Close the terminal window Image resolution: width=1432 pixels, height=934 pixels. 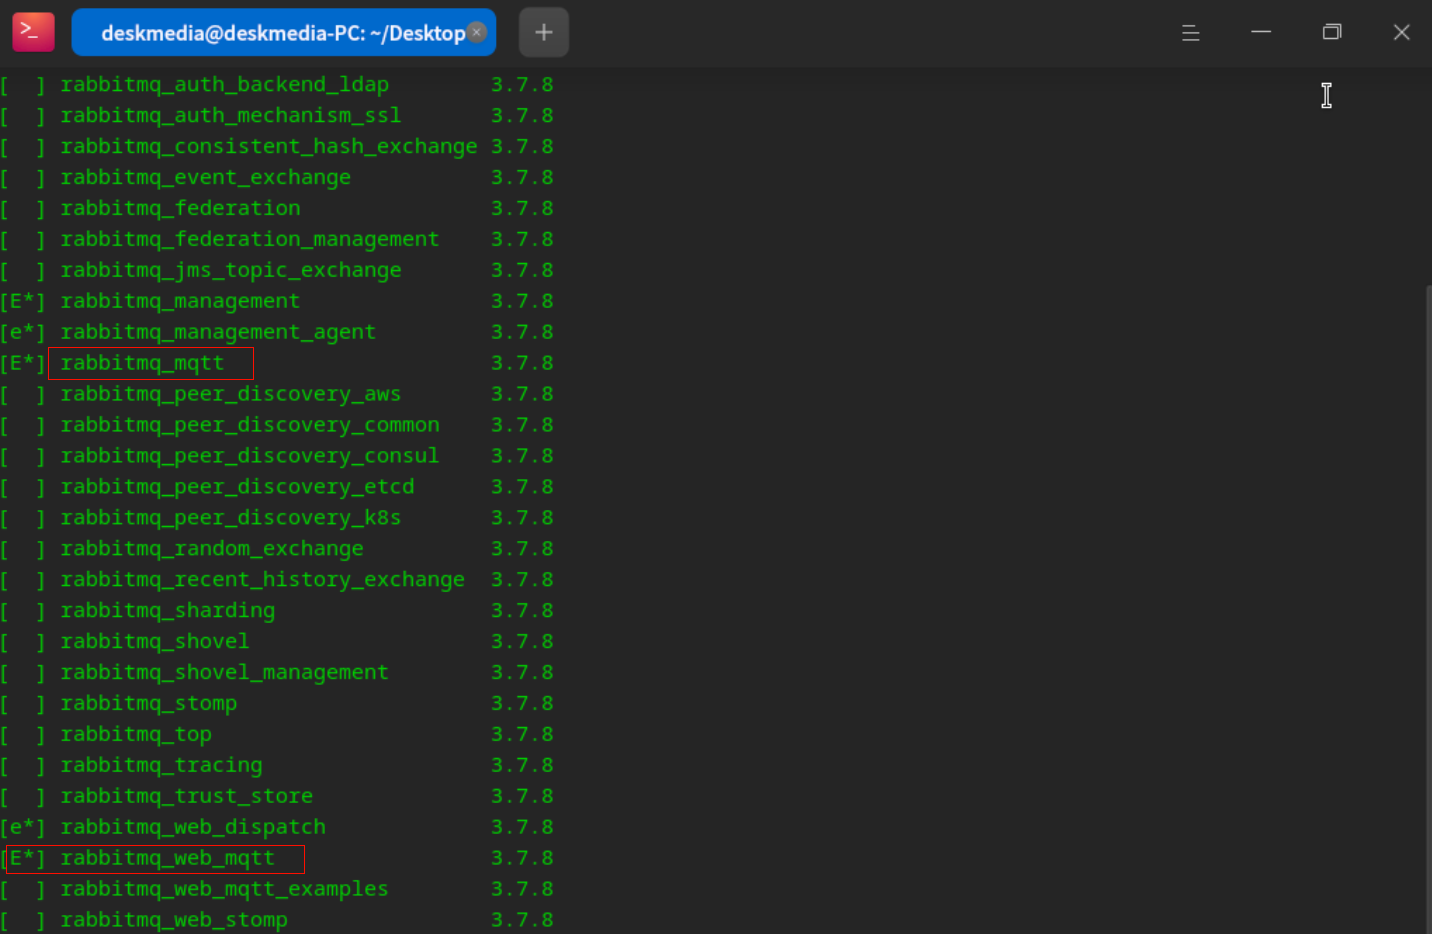point(1402,32)
